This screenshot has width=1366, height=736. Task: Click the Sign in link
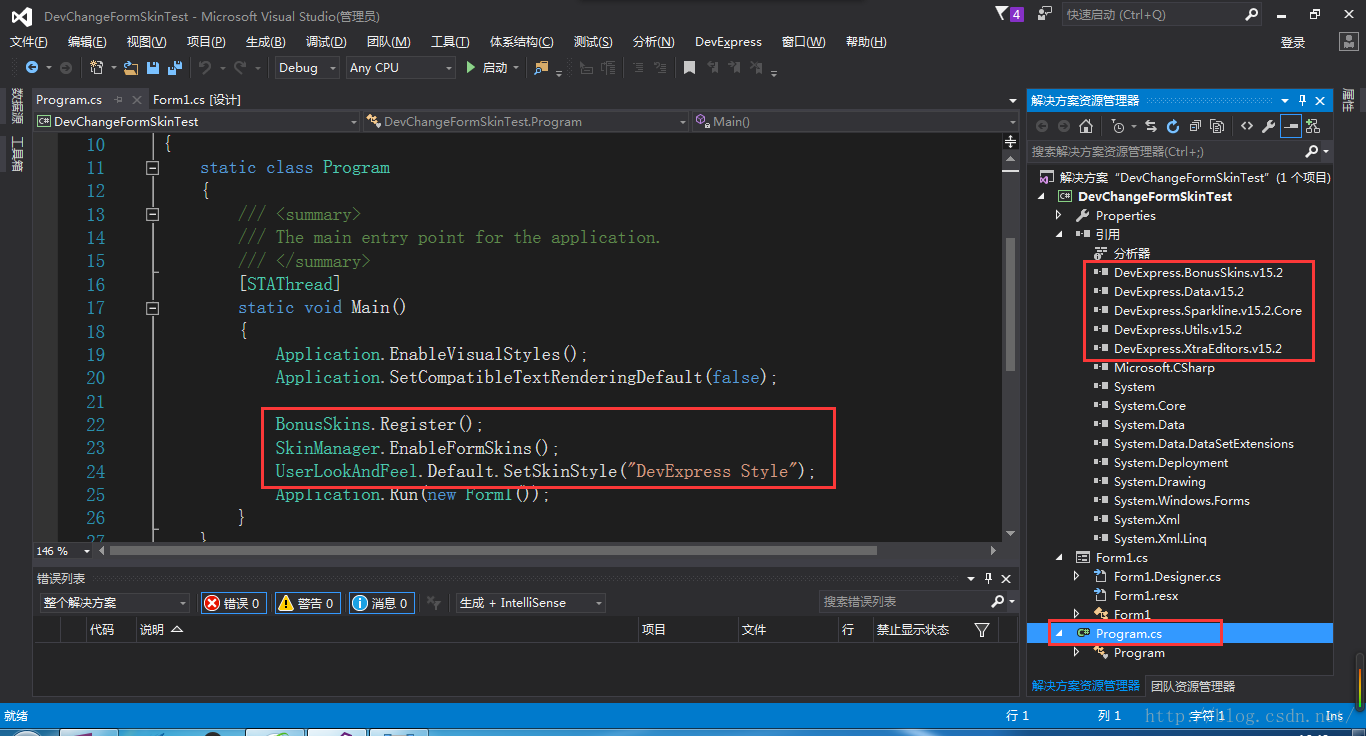click(1293, 42)
